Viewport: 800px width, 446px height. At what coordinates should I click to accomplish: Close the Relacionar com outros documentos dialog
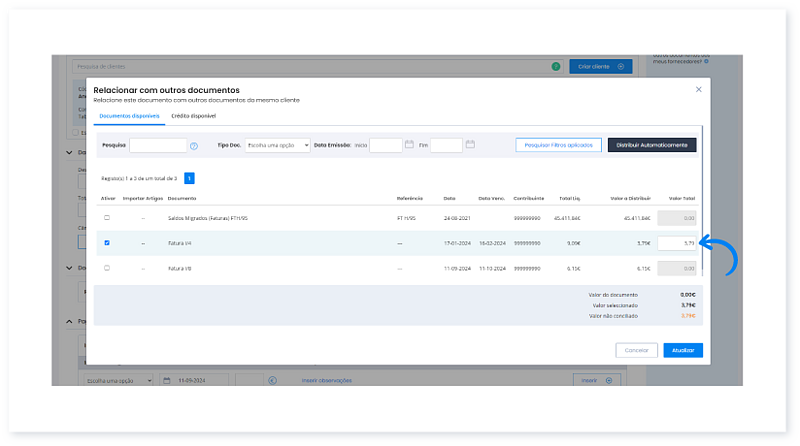(698, 90)
